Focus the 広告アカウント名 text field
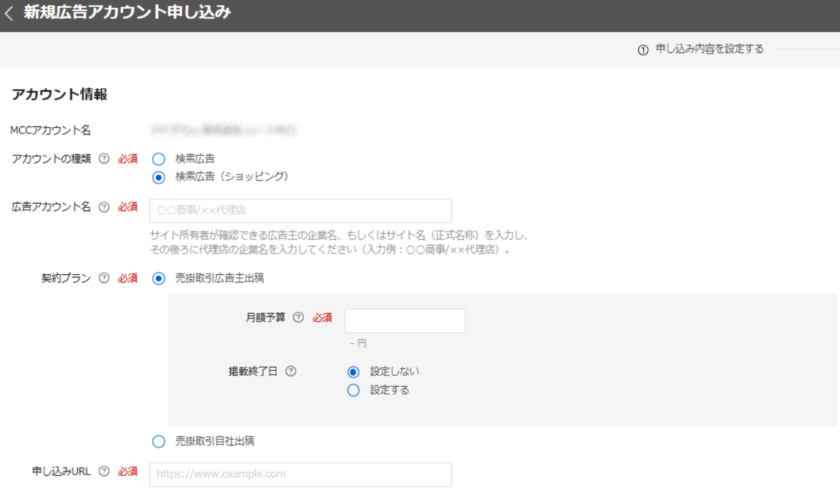This screenshot has height=491, width=840. coord(300,210)
